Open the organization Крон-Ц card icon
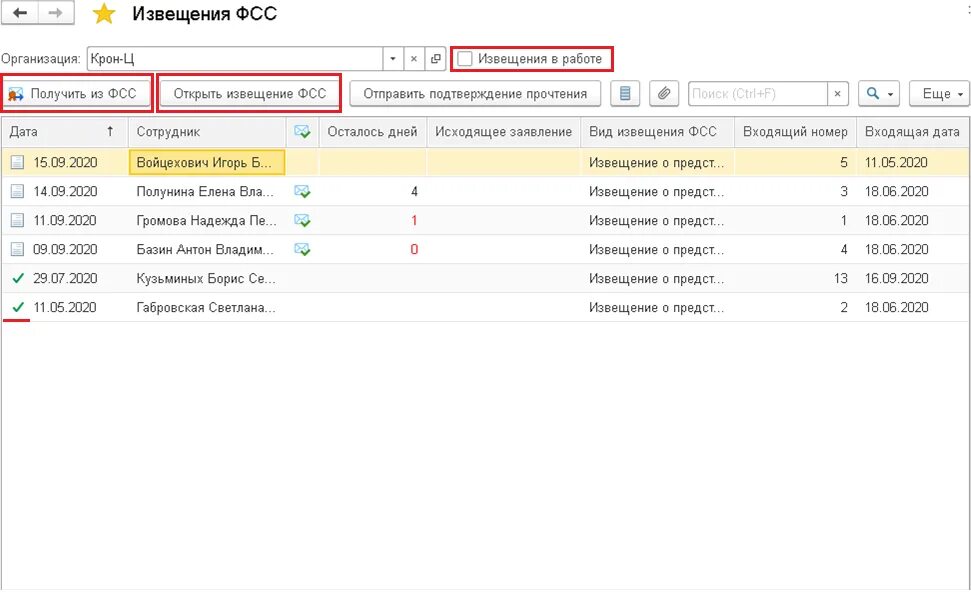971x592 pixels. (x=435, y=59)
